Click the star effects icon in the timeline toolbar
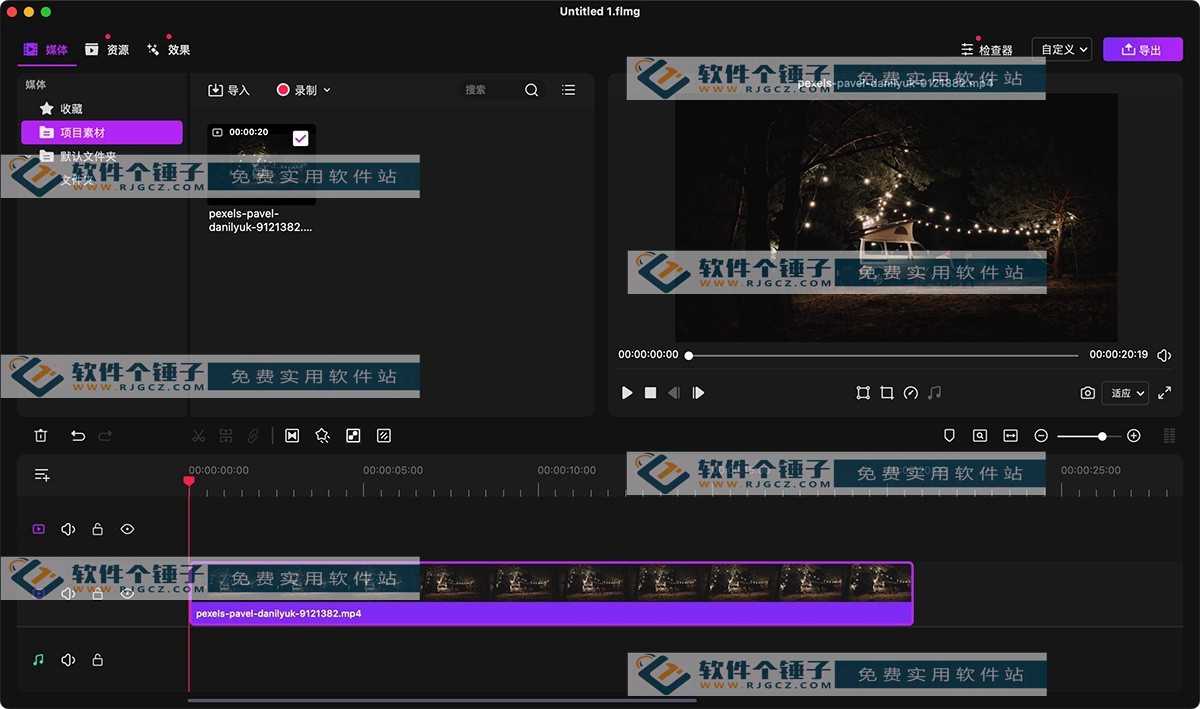Viewport: 1200px width, 709px height. tap(322, 436)
